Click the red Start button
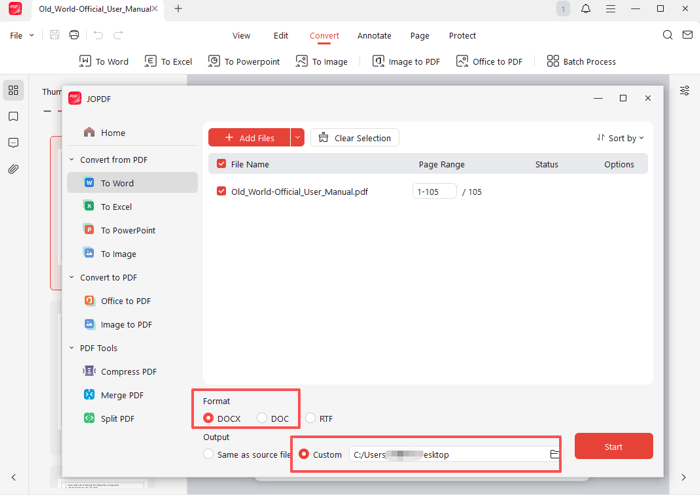This screenshot has width=700, height=495. click(x=613, y=446)
